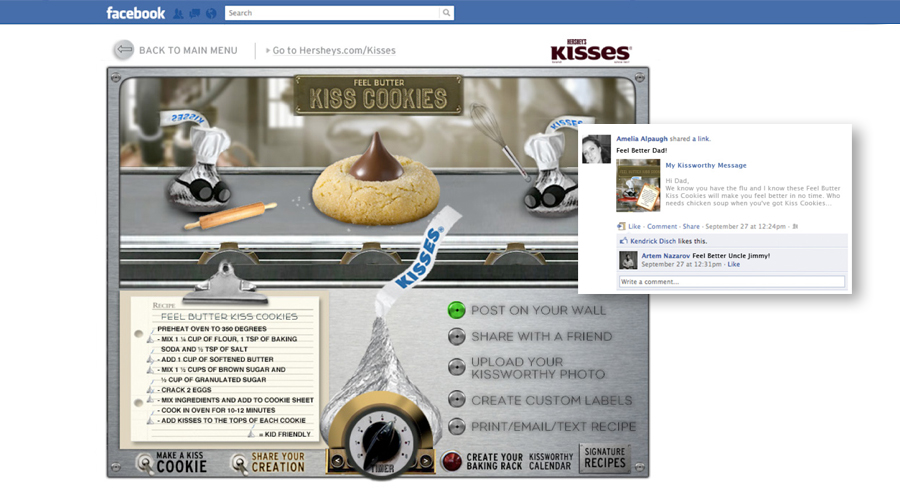The width and height of the screenshot is (900, 500).
Task: Flip the Make A Kiss Cookie switch
Action: point(144,463)
